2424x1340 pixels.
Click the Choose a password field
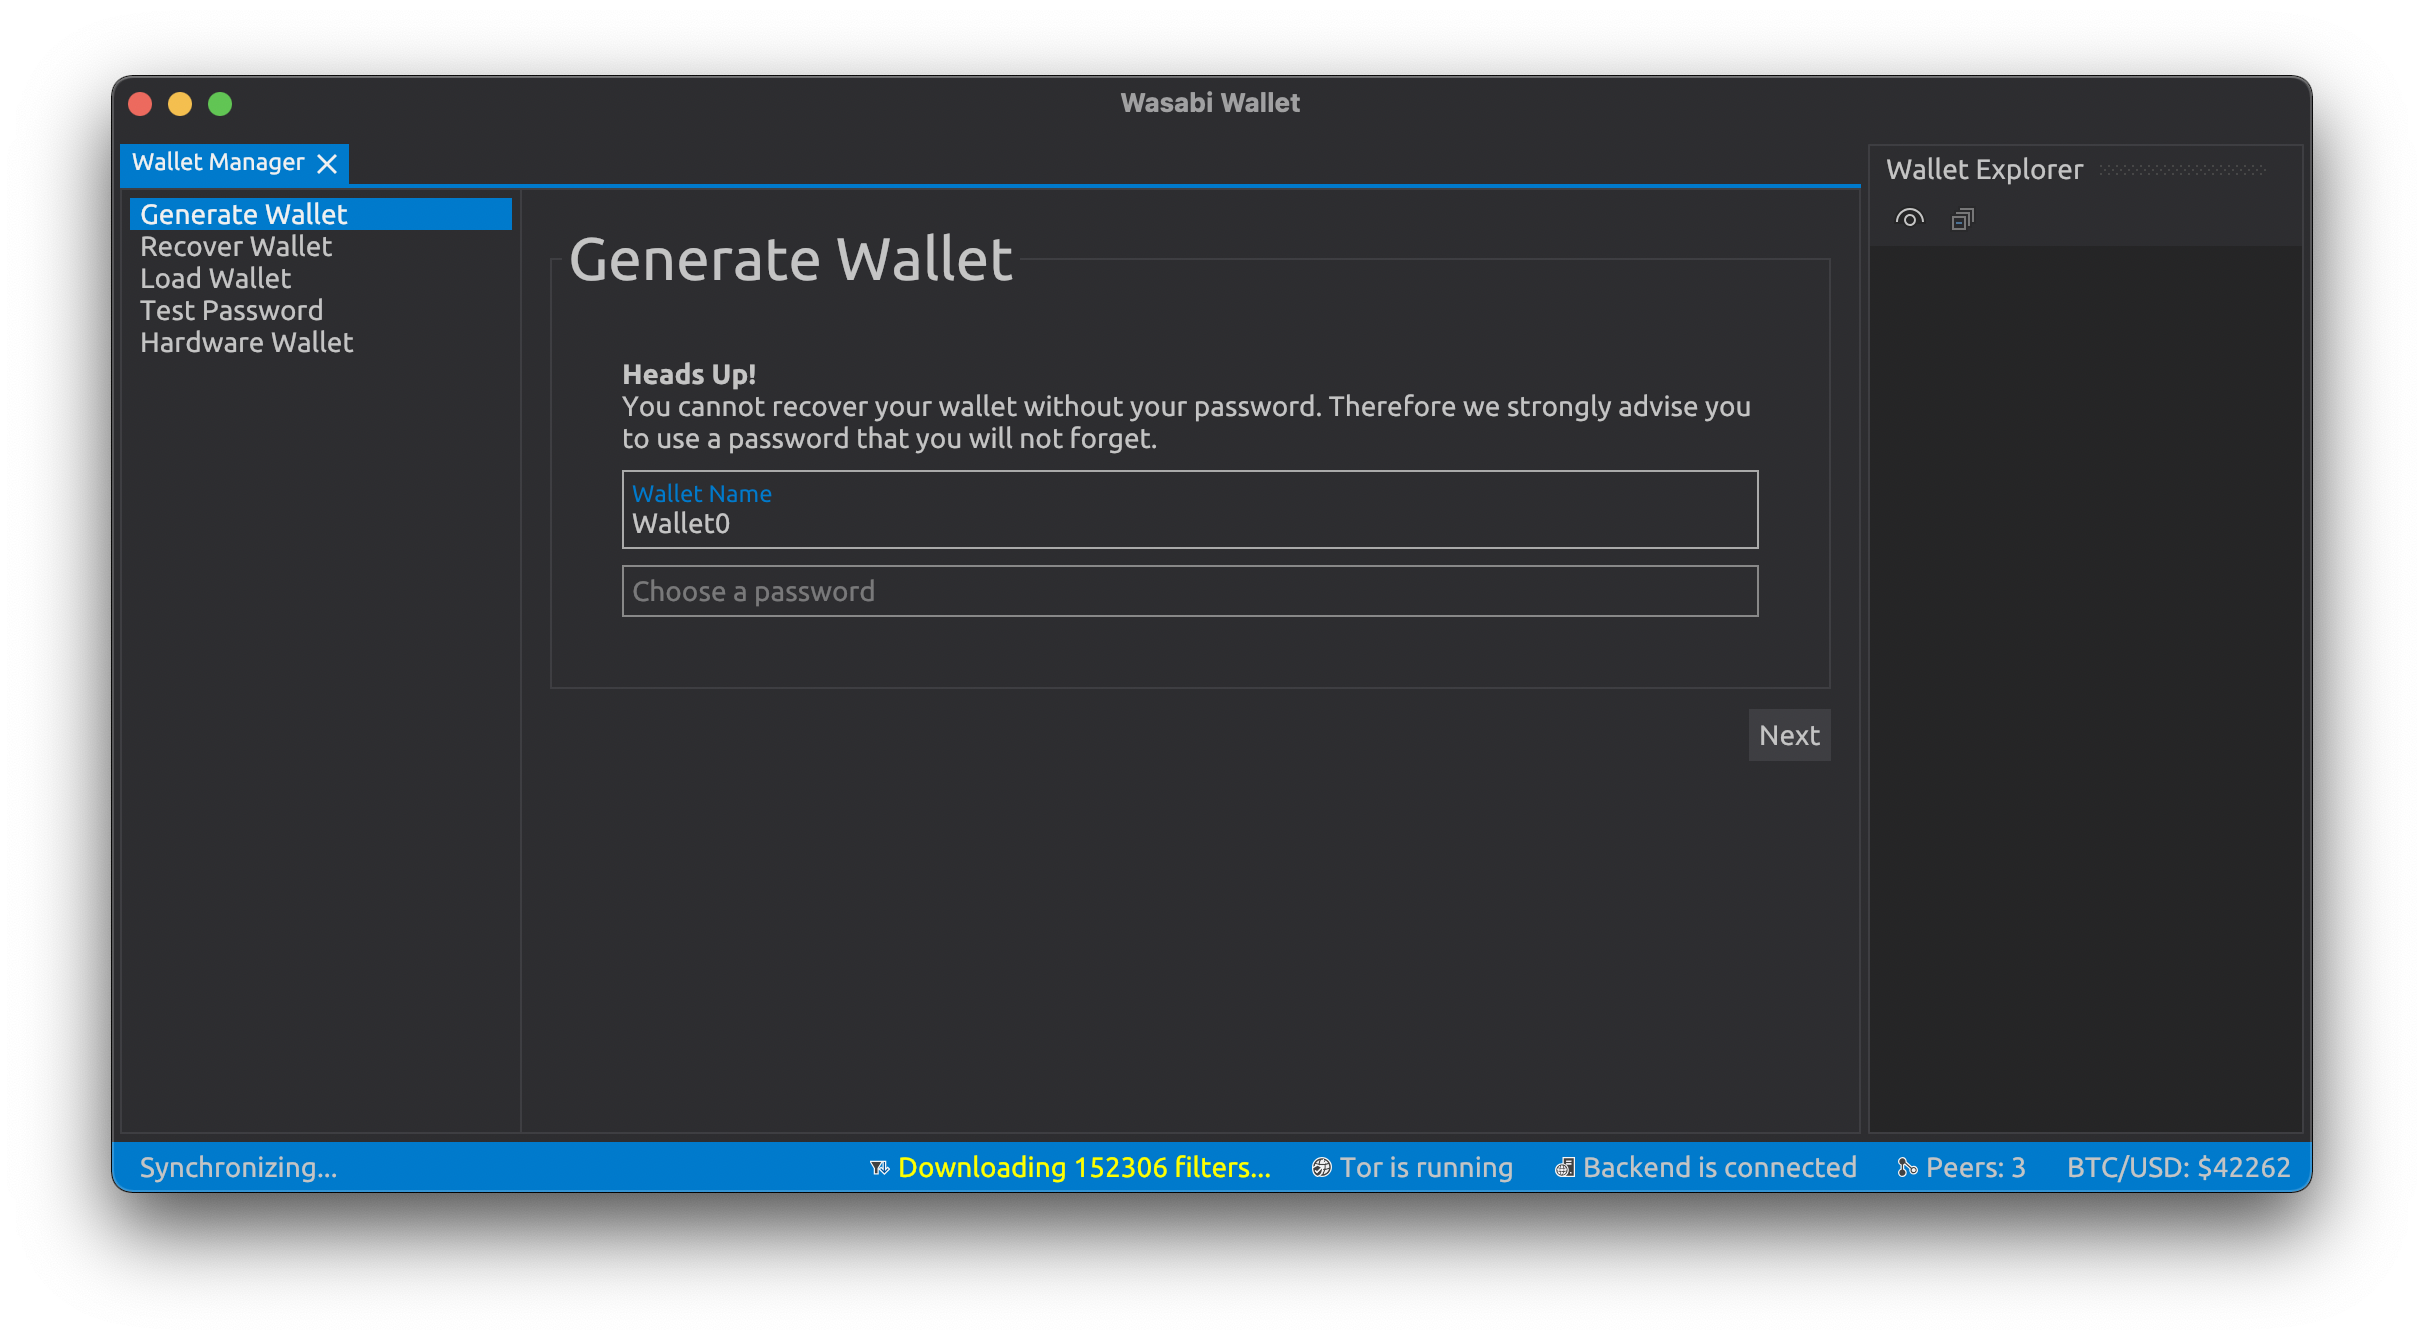click(x=1189, y=591)
